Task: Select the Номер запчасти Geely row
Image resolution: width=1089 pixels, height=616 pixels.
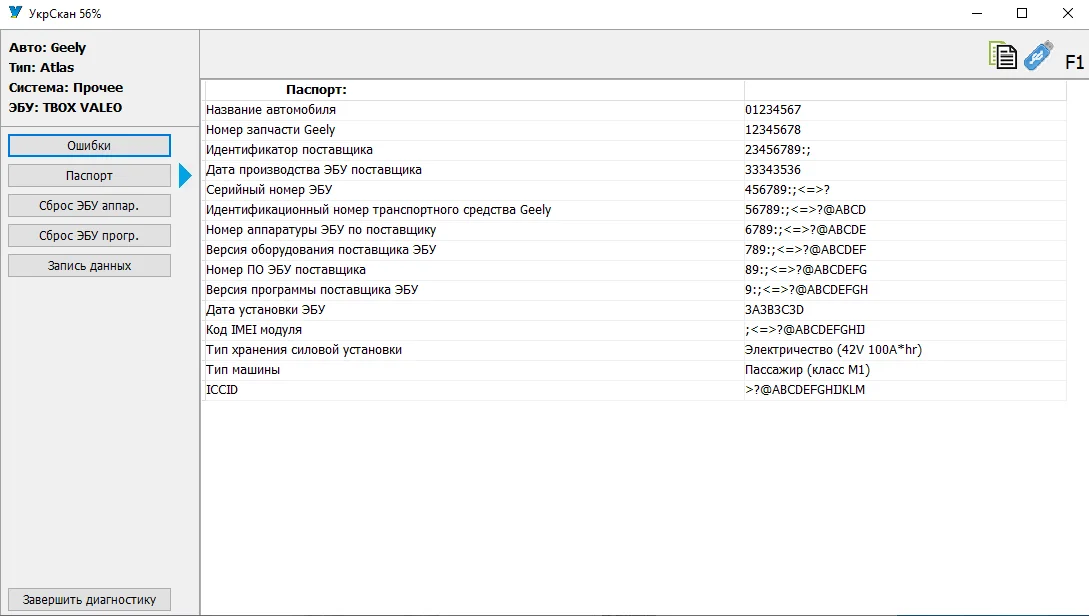Action: tap(635, 130)
